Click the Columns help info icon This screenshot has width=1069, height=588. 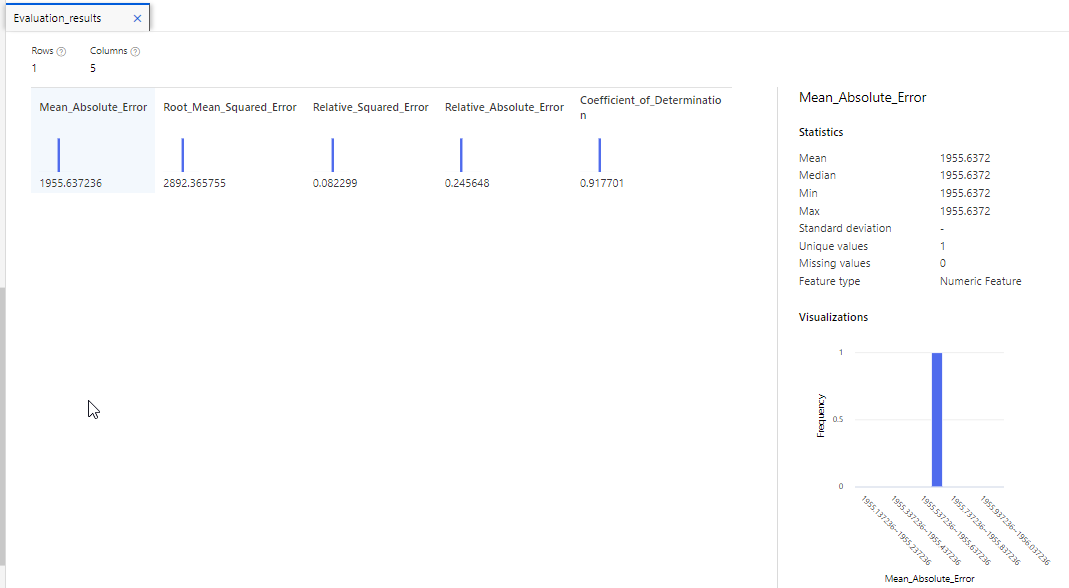click(135, 51)
